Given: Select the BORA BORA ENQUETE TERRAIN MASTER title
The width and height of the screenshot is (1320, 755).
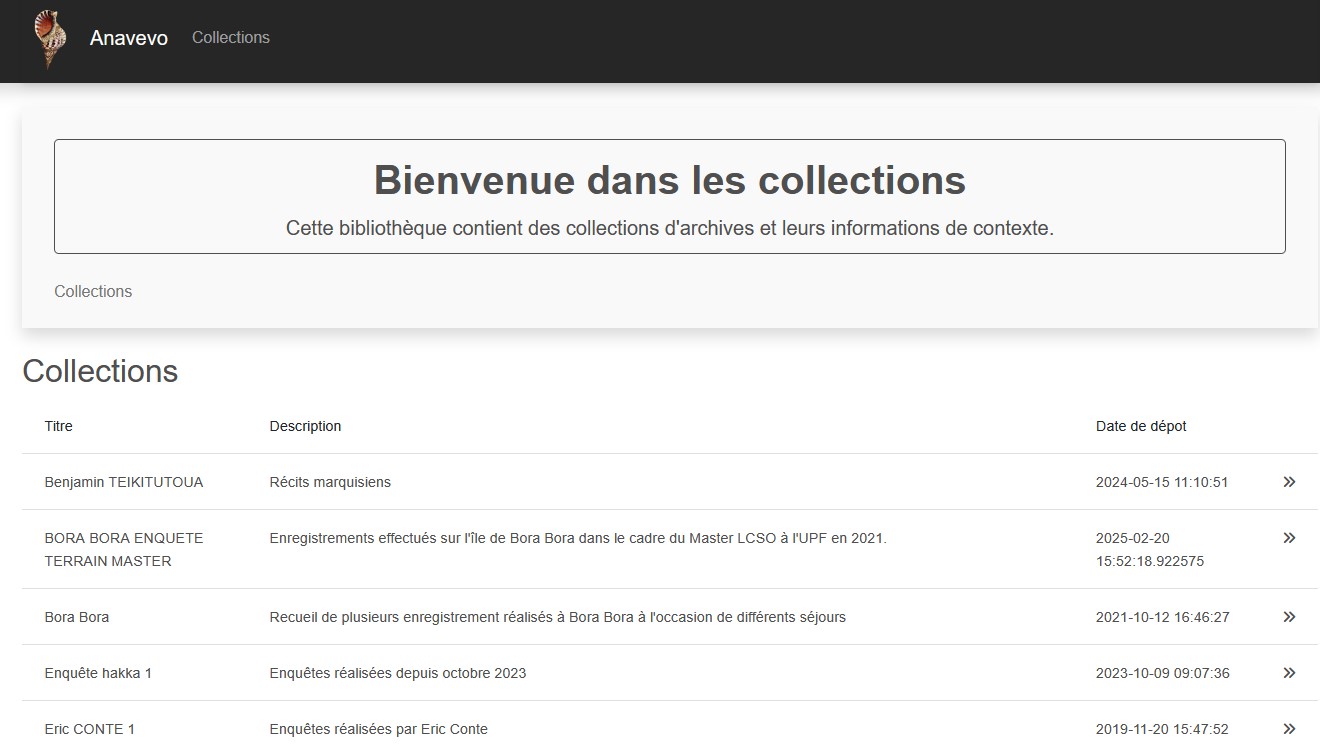Looking at the screenshot, I should point(124,549).
